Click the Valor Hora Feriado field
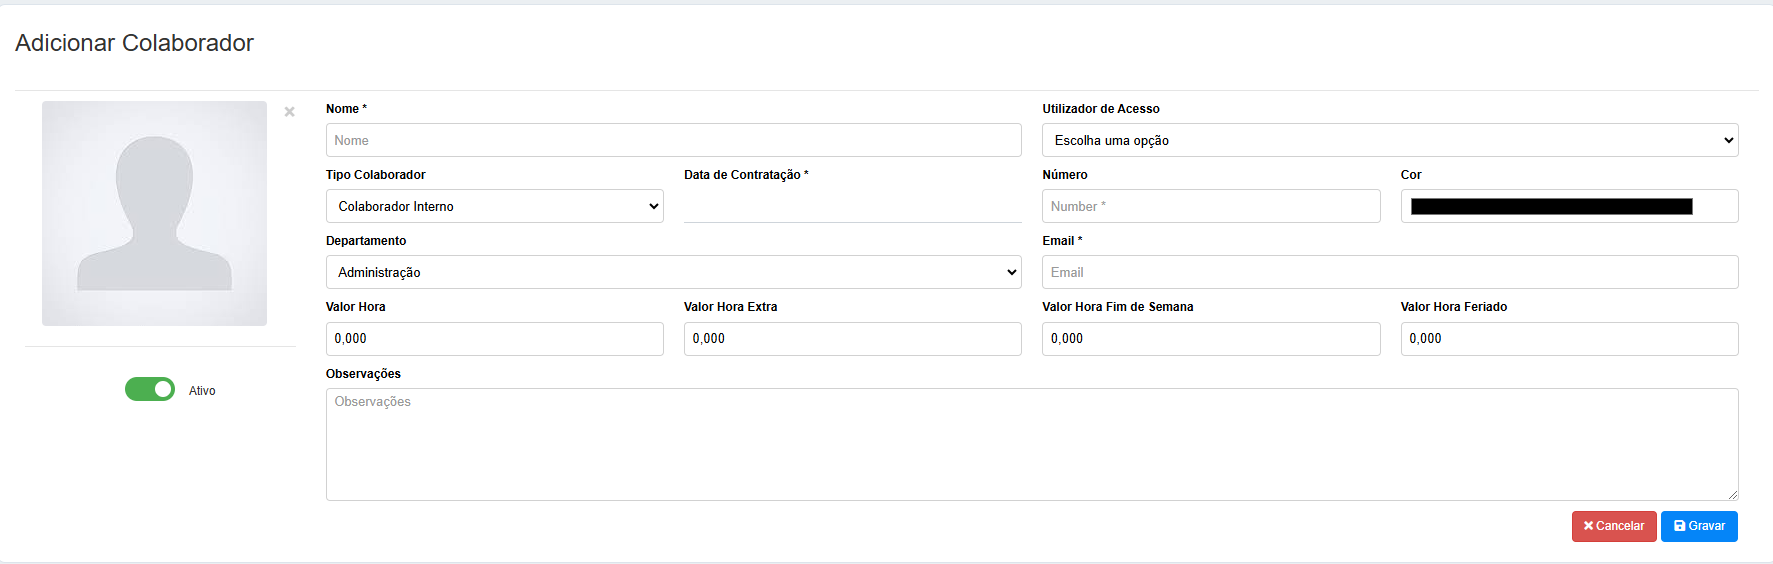Screen dimensions: 1773x564 pos(1569,339)
